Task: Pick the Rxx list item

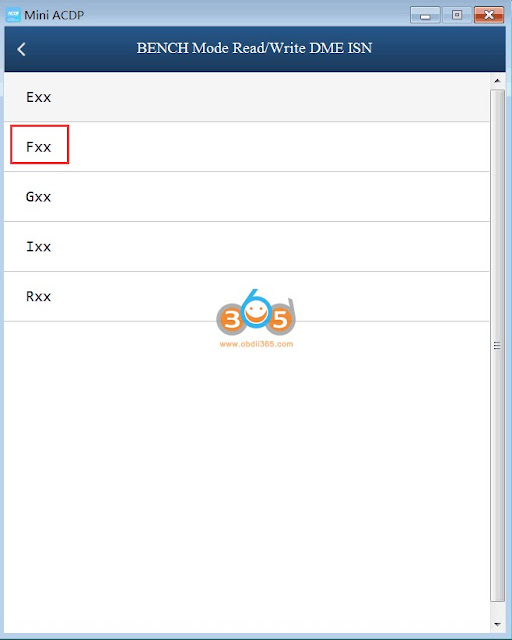Action: (x=247, y=296)
